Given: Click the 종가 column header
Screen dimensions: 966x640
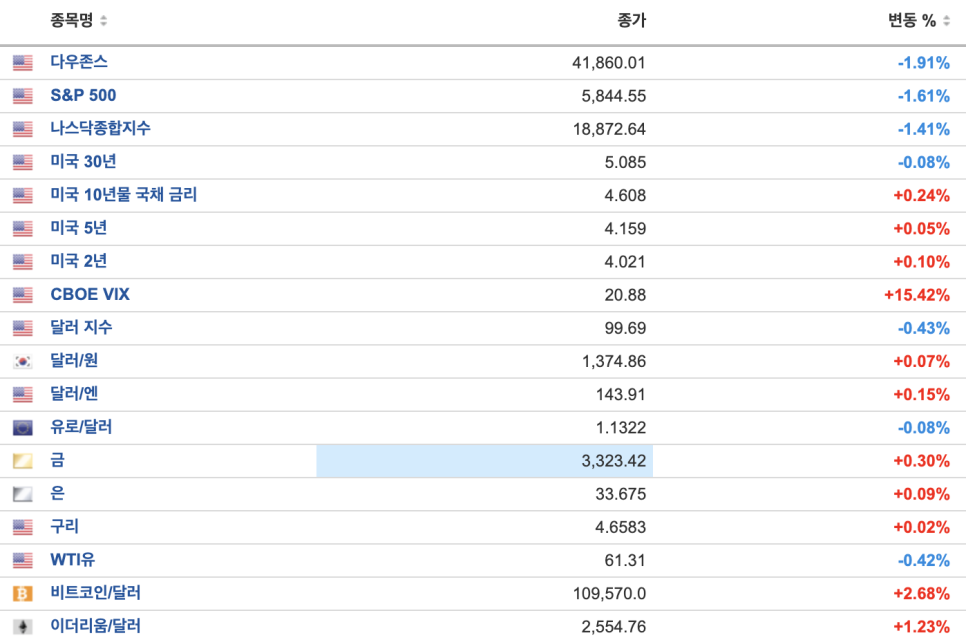Looking at the screenshot, I should point(631,20).
